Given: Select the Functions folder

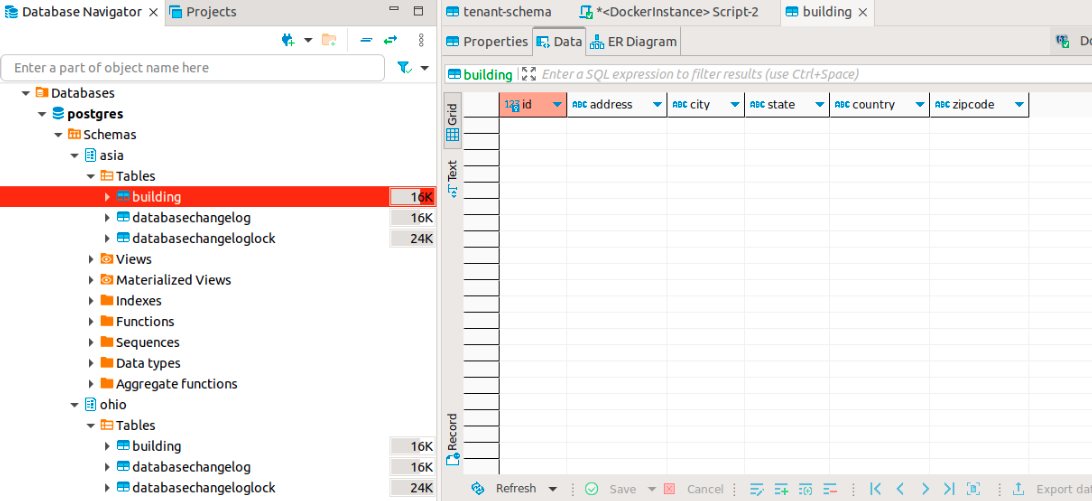Looking at the screenshot, I should pyautogui.click(x=145, y=321).
